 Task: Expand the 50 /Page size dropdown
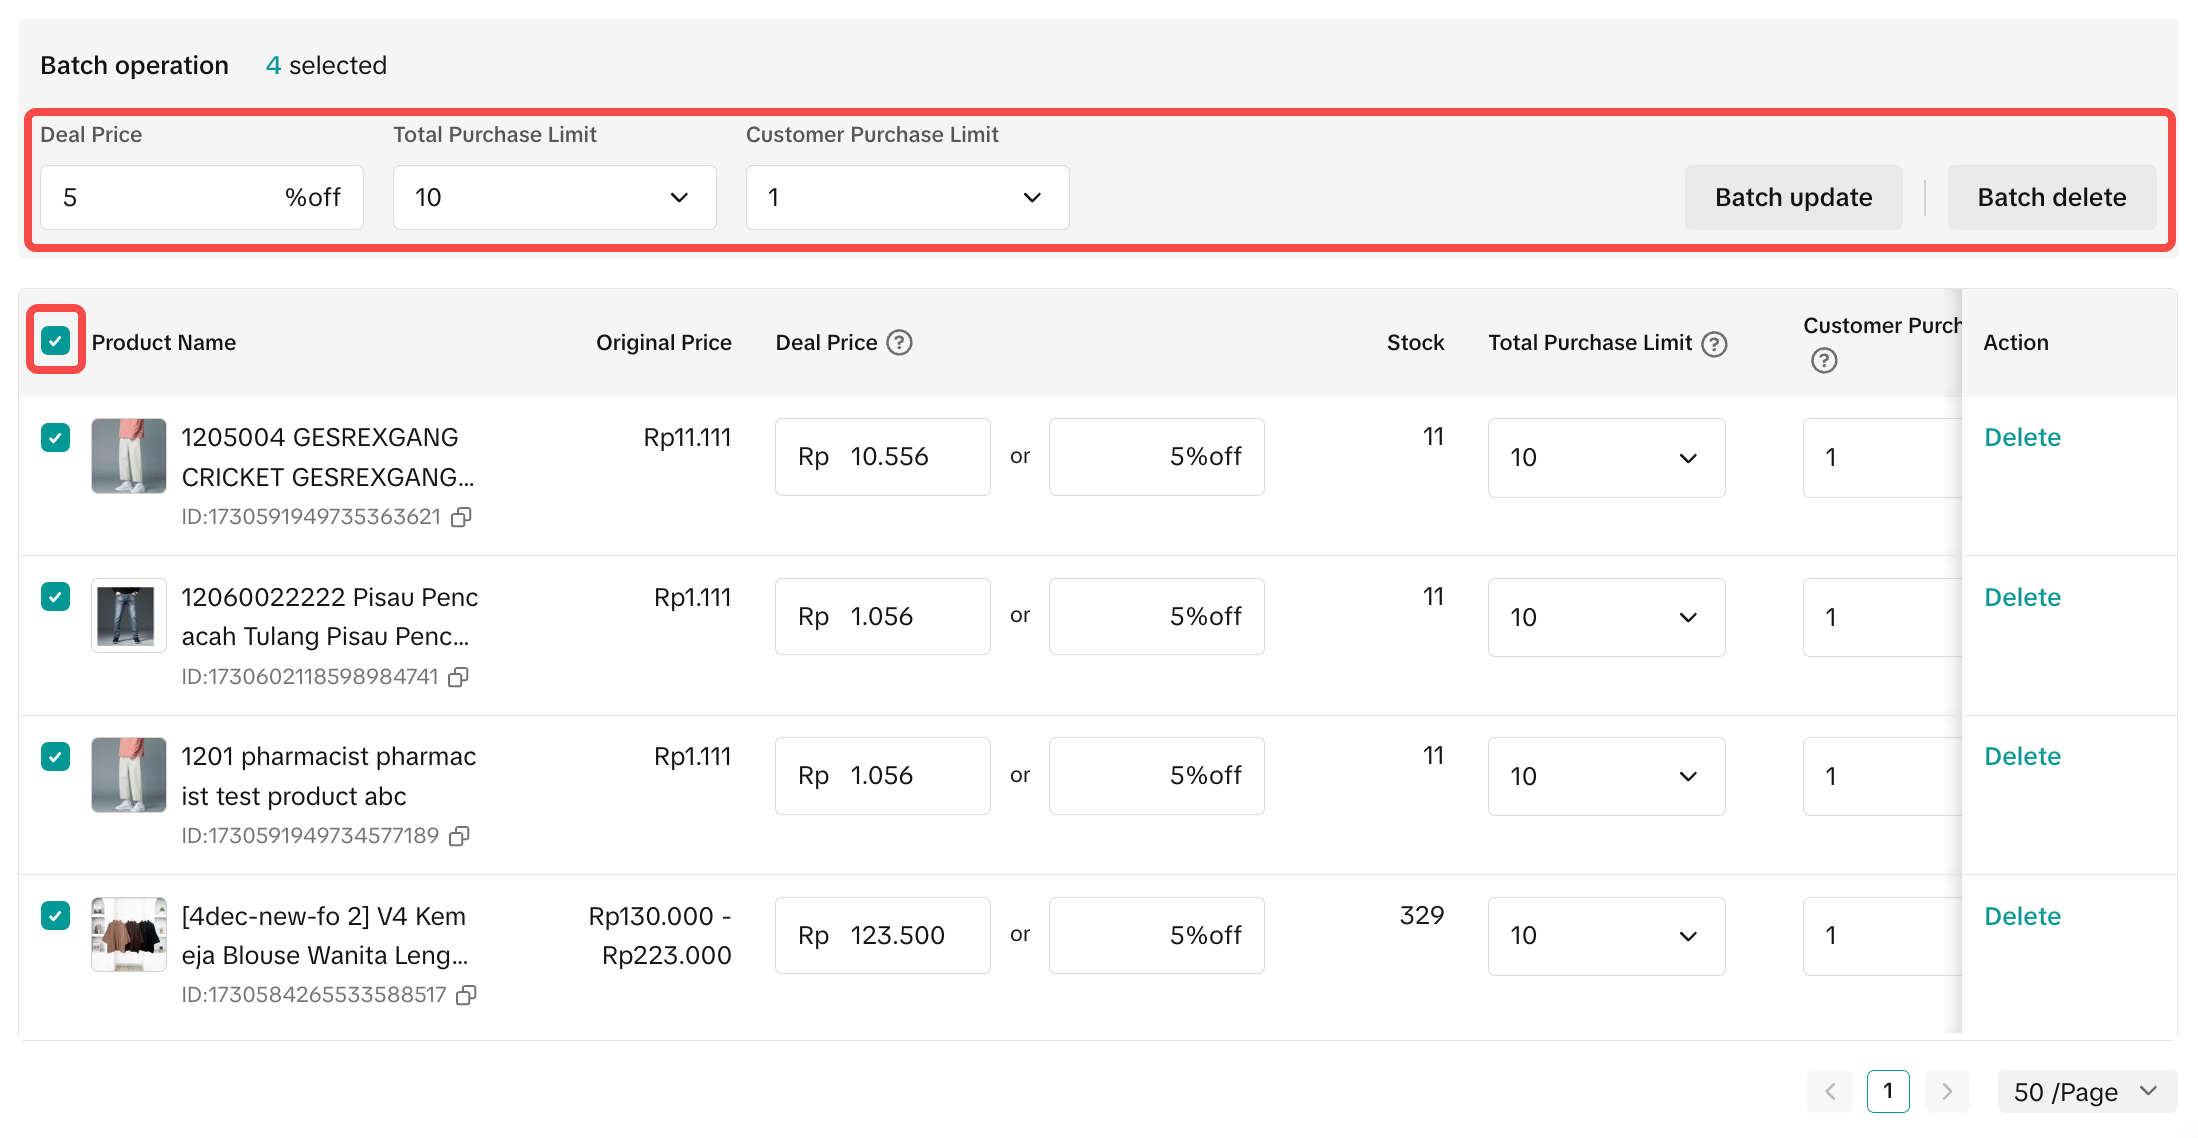(x=2086, y=1092)
